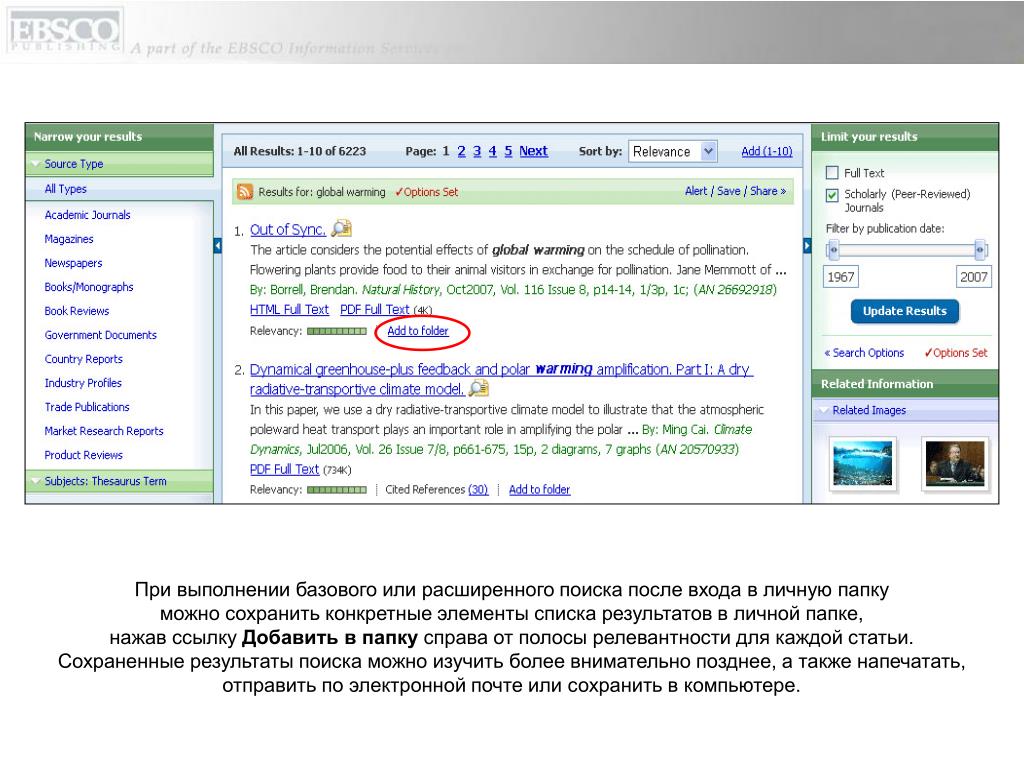Image resolution: width=1024 pixels, height=768 pixels.
Task: Click the publication date slider track
Action: pyautogui.click(x=906, y=249)
